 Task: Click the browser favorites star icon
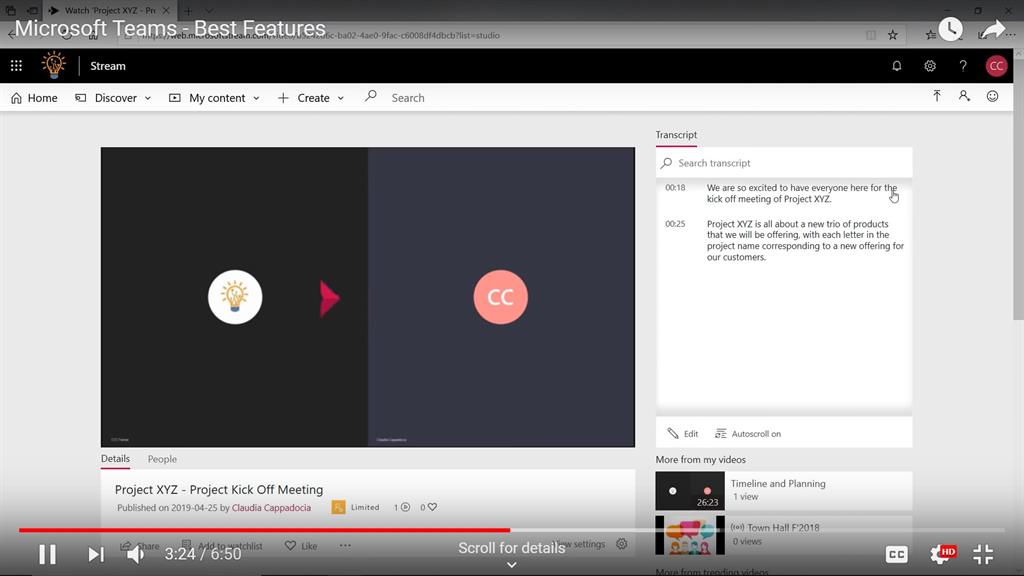892,35
